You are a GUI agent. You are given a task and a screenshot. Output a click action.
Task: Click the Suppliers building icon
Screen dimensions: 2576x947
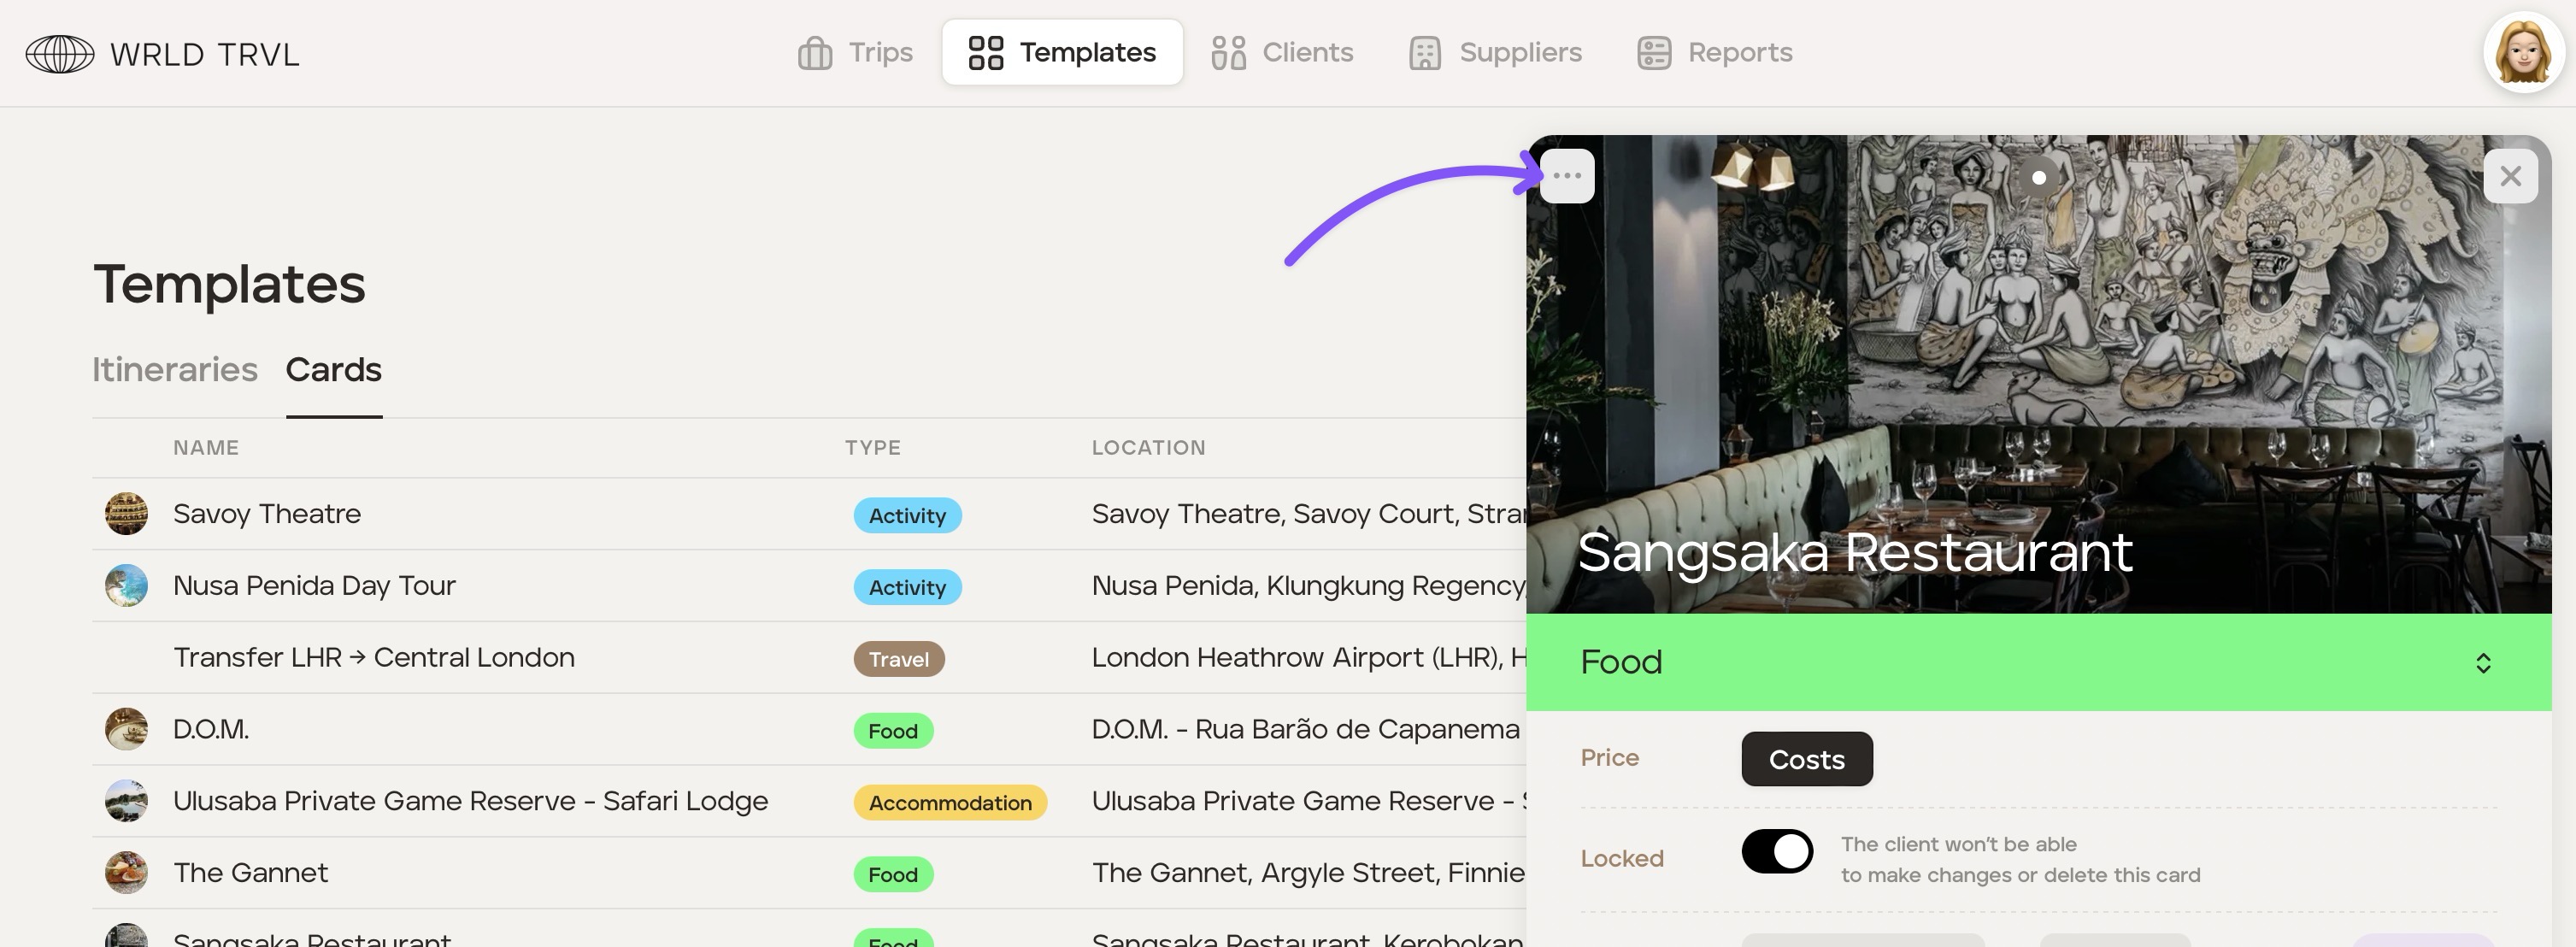pyautogui.click(x=1424, y=53)
